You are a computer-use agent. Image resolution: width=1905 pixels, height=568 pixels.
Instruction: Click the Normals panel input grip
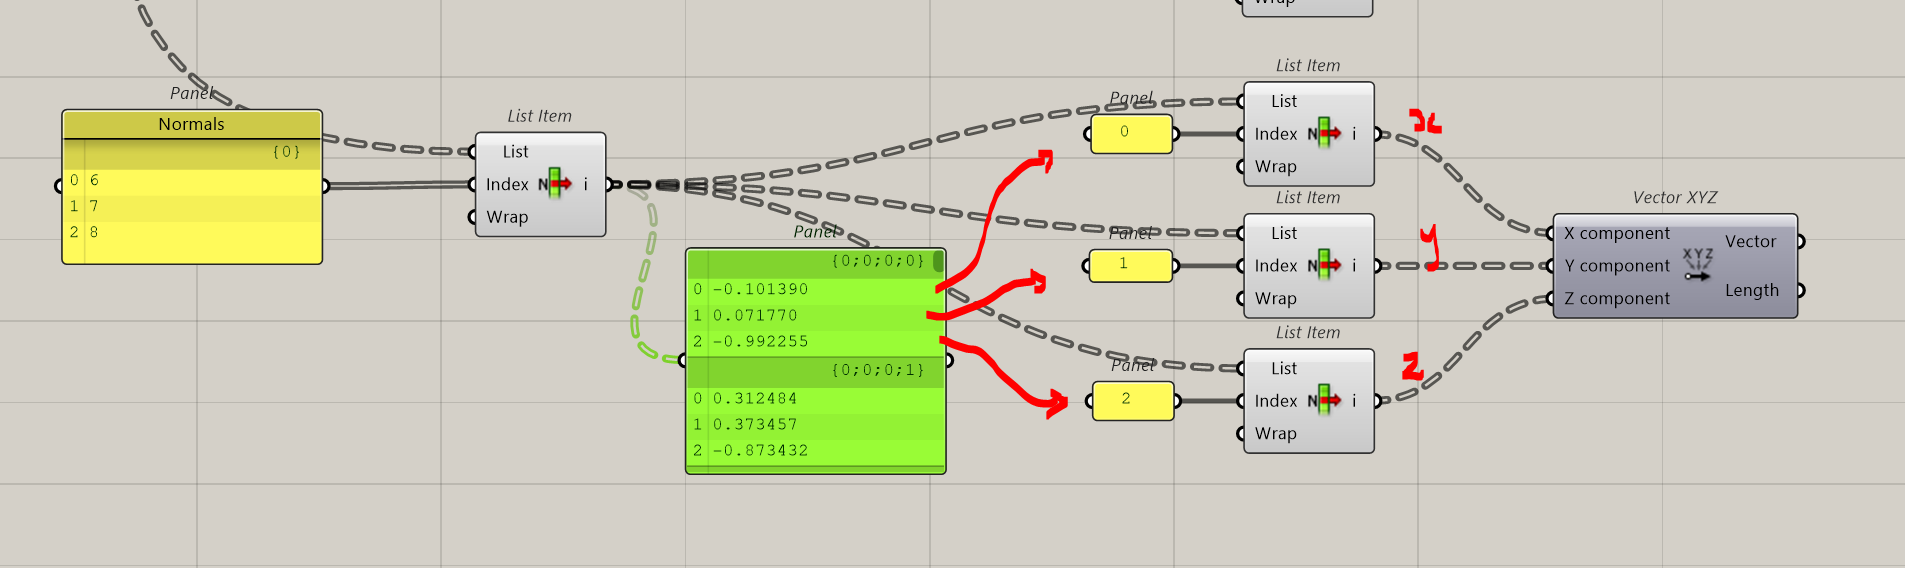pos(58,185)
